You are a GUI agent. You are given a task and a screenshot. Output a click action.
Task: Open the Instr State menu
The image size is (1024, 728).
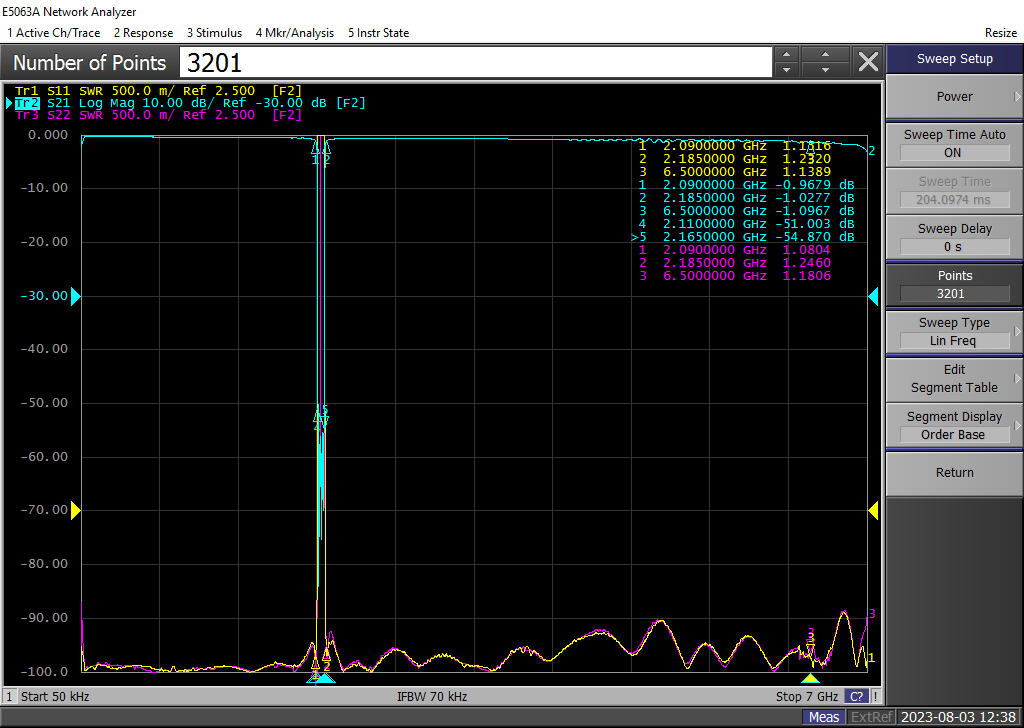pyautogui.click(x=378, y=33)
